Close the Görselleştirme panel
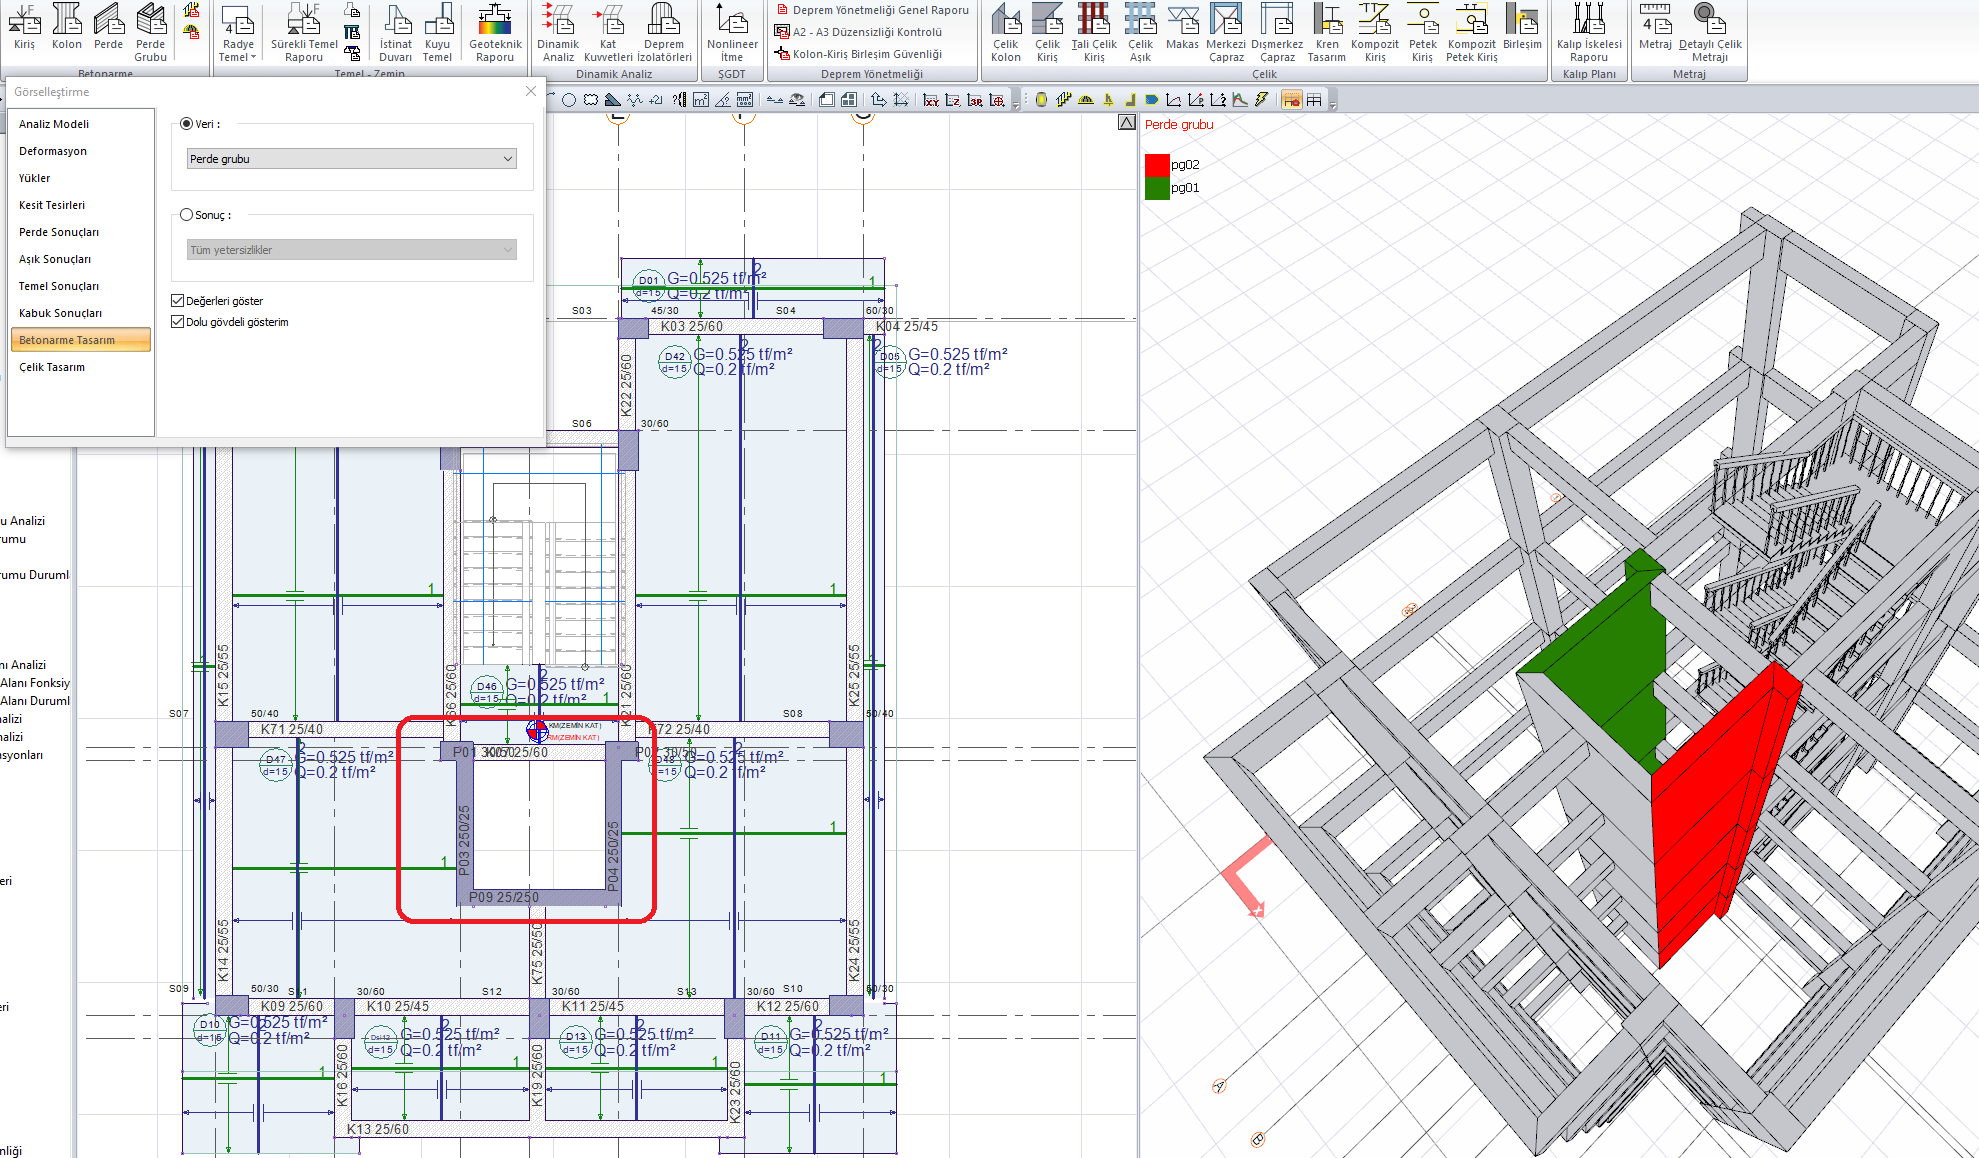The image size is (1979, 1158). [531, 91]
